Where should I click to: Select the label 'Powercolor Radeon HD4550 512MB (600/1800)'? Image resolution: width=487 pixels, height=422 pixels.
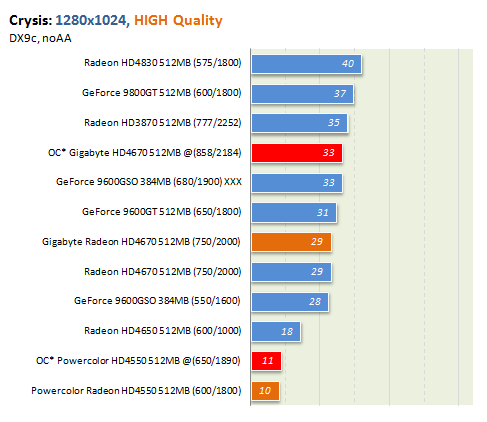point(136,390)
